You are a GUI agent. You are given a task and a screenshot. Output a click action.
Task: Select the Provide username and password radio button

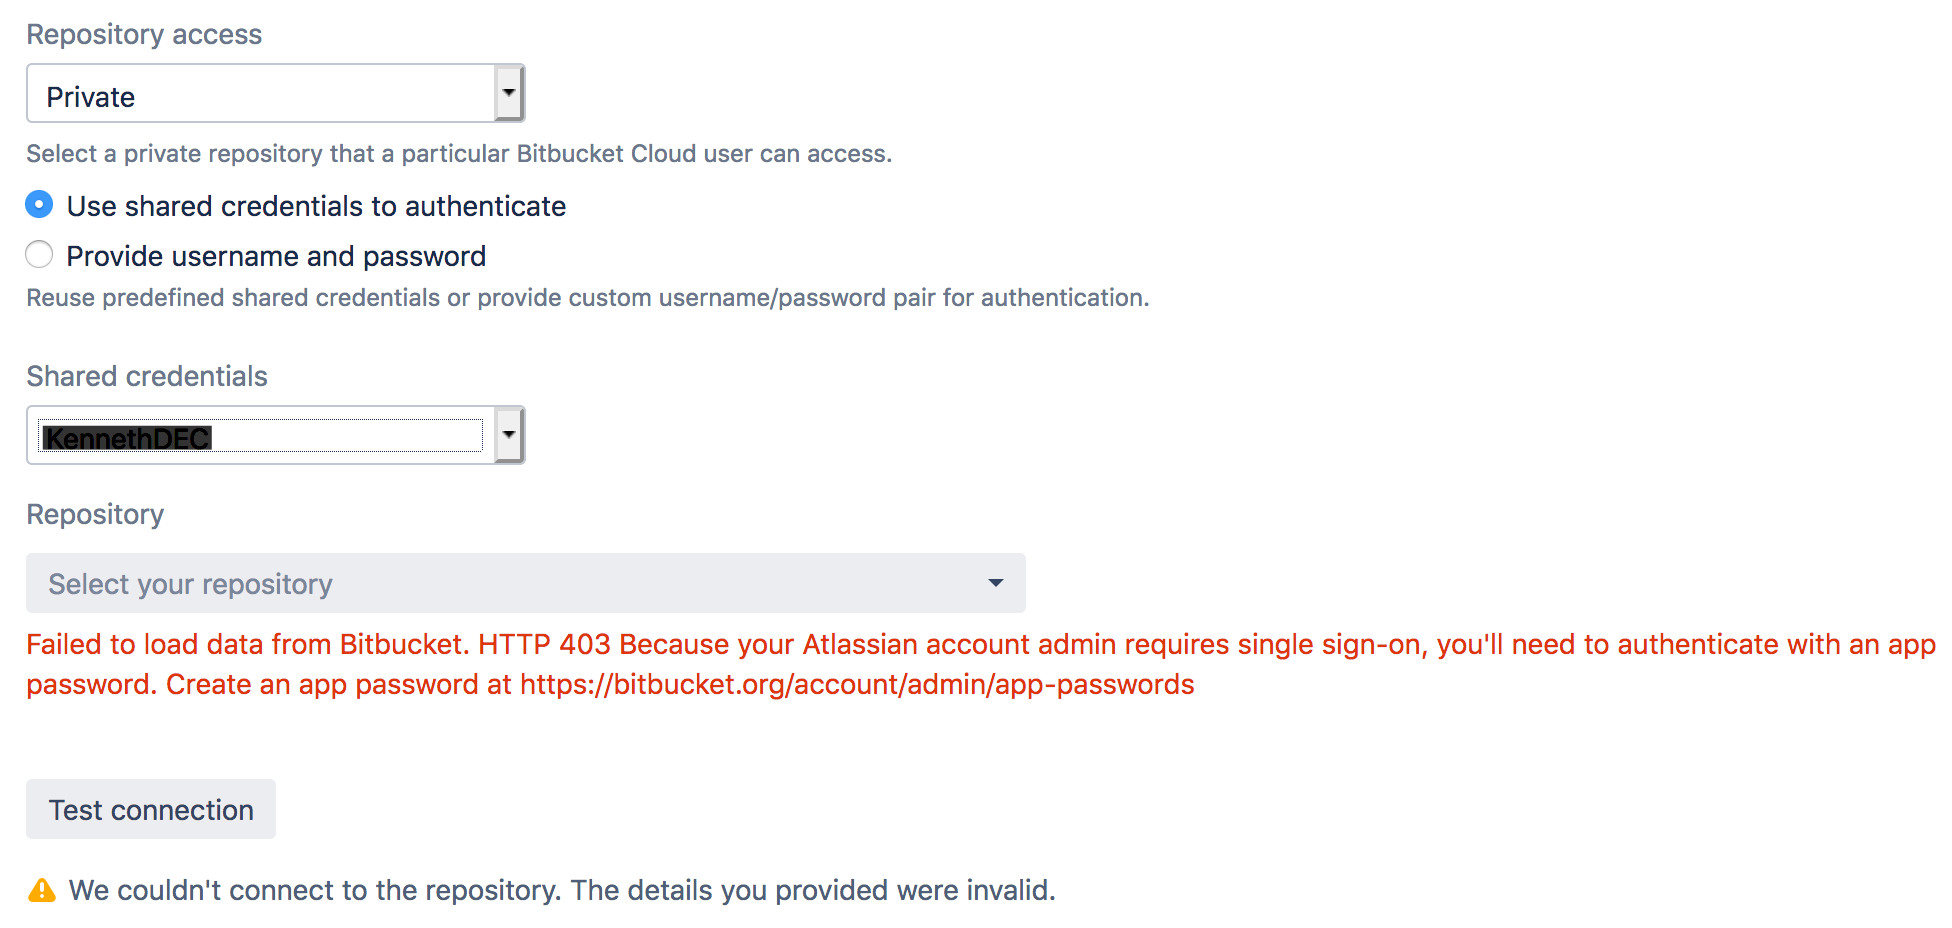click(x=39, y=255)
